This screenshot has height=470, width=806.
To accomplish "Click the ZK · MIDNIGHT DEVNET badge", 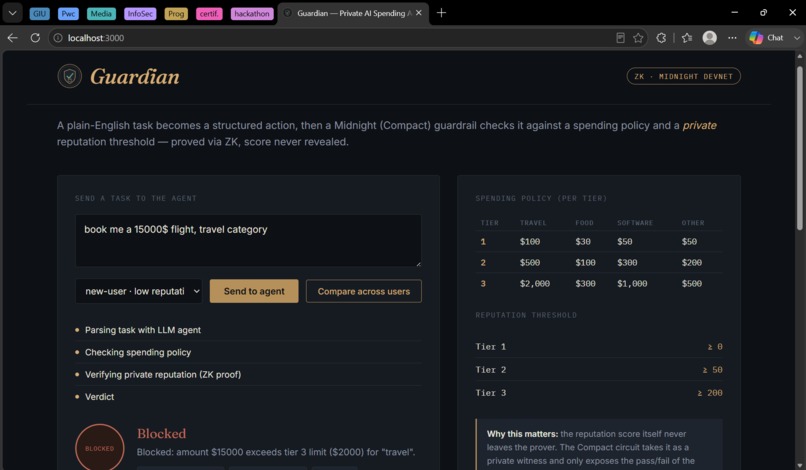I will (684, 76).
